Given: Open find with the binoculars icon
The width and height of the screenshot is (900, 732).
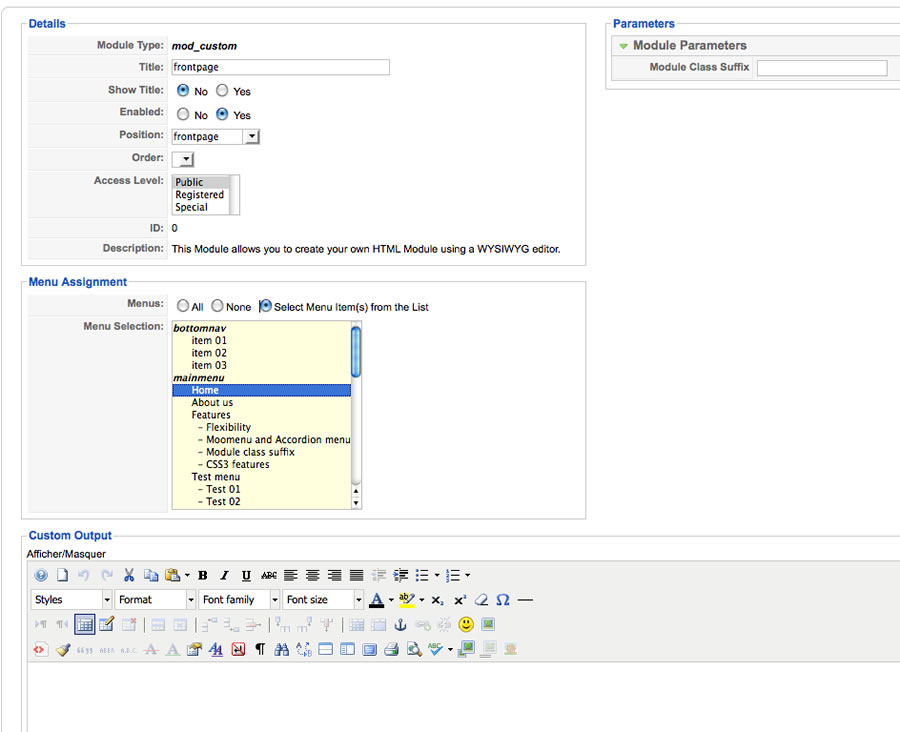Looking at the screenshot, I should click(281, 649).
